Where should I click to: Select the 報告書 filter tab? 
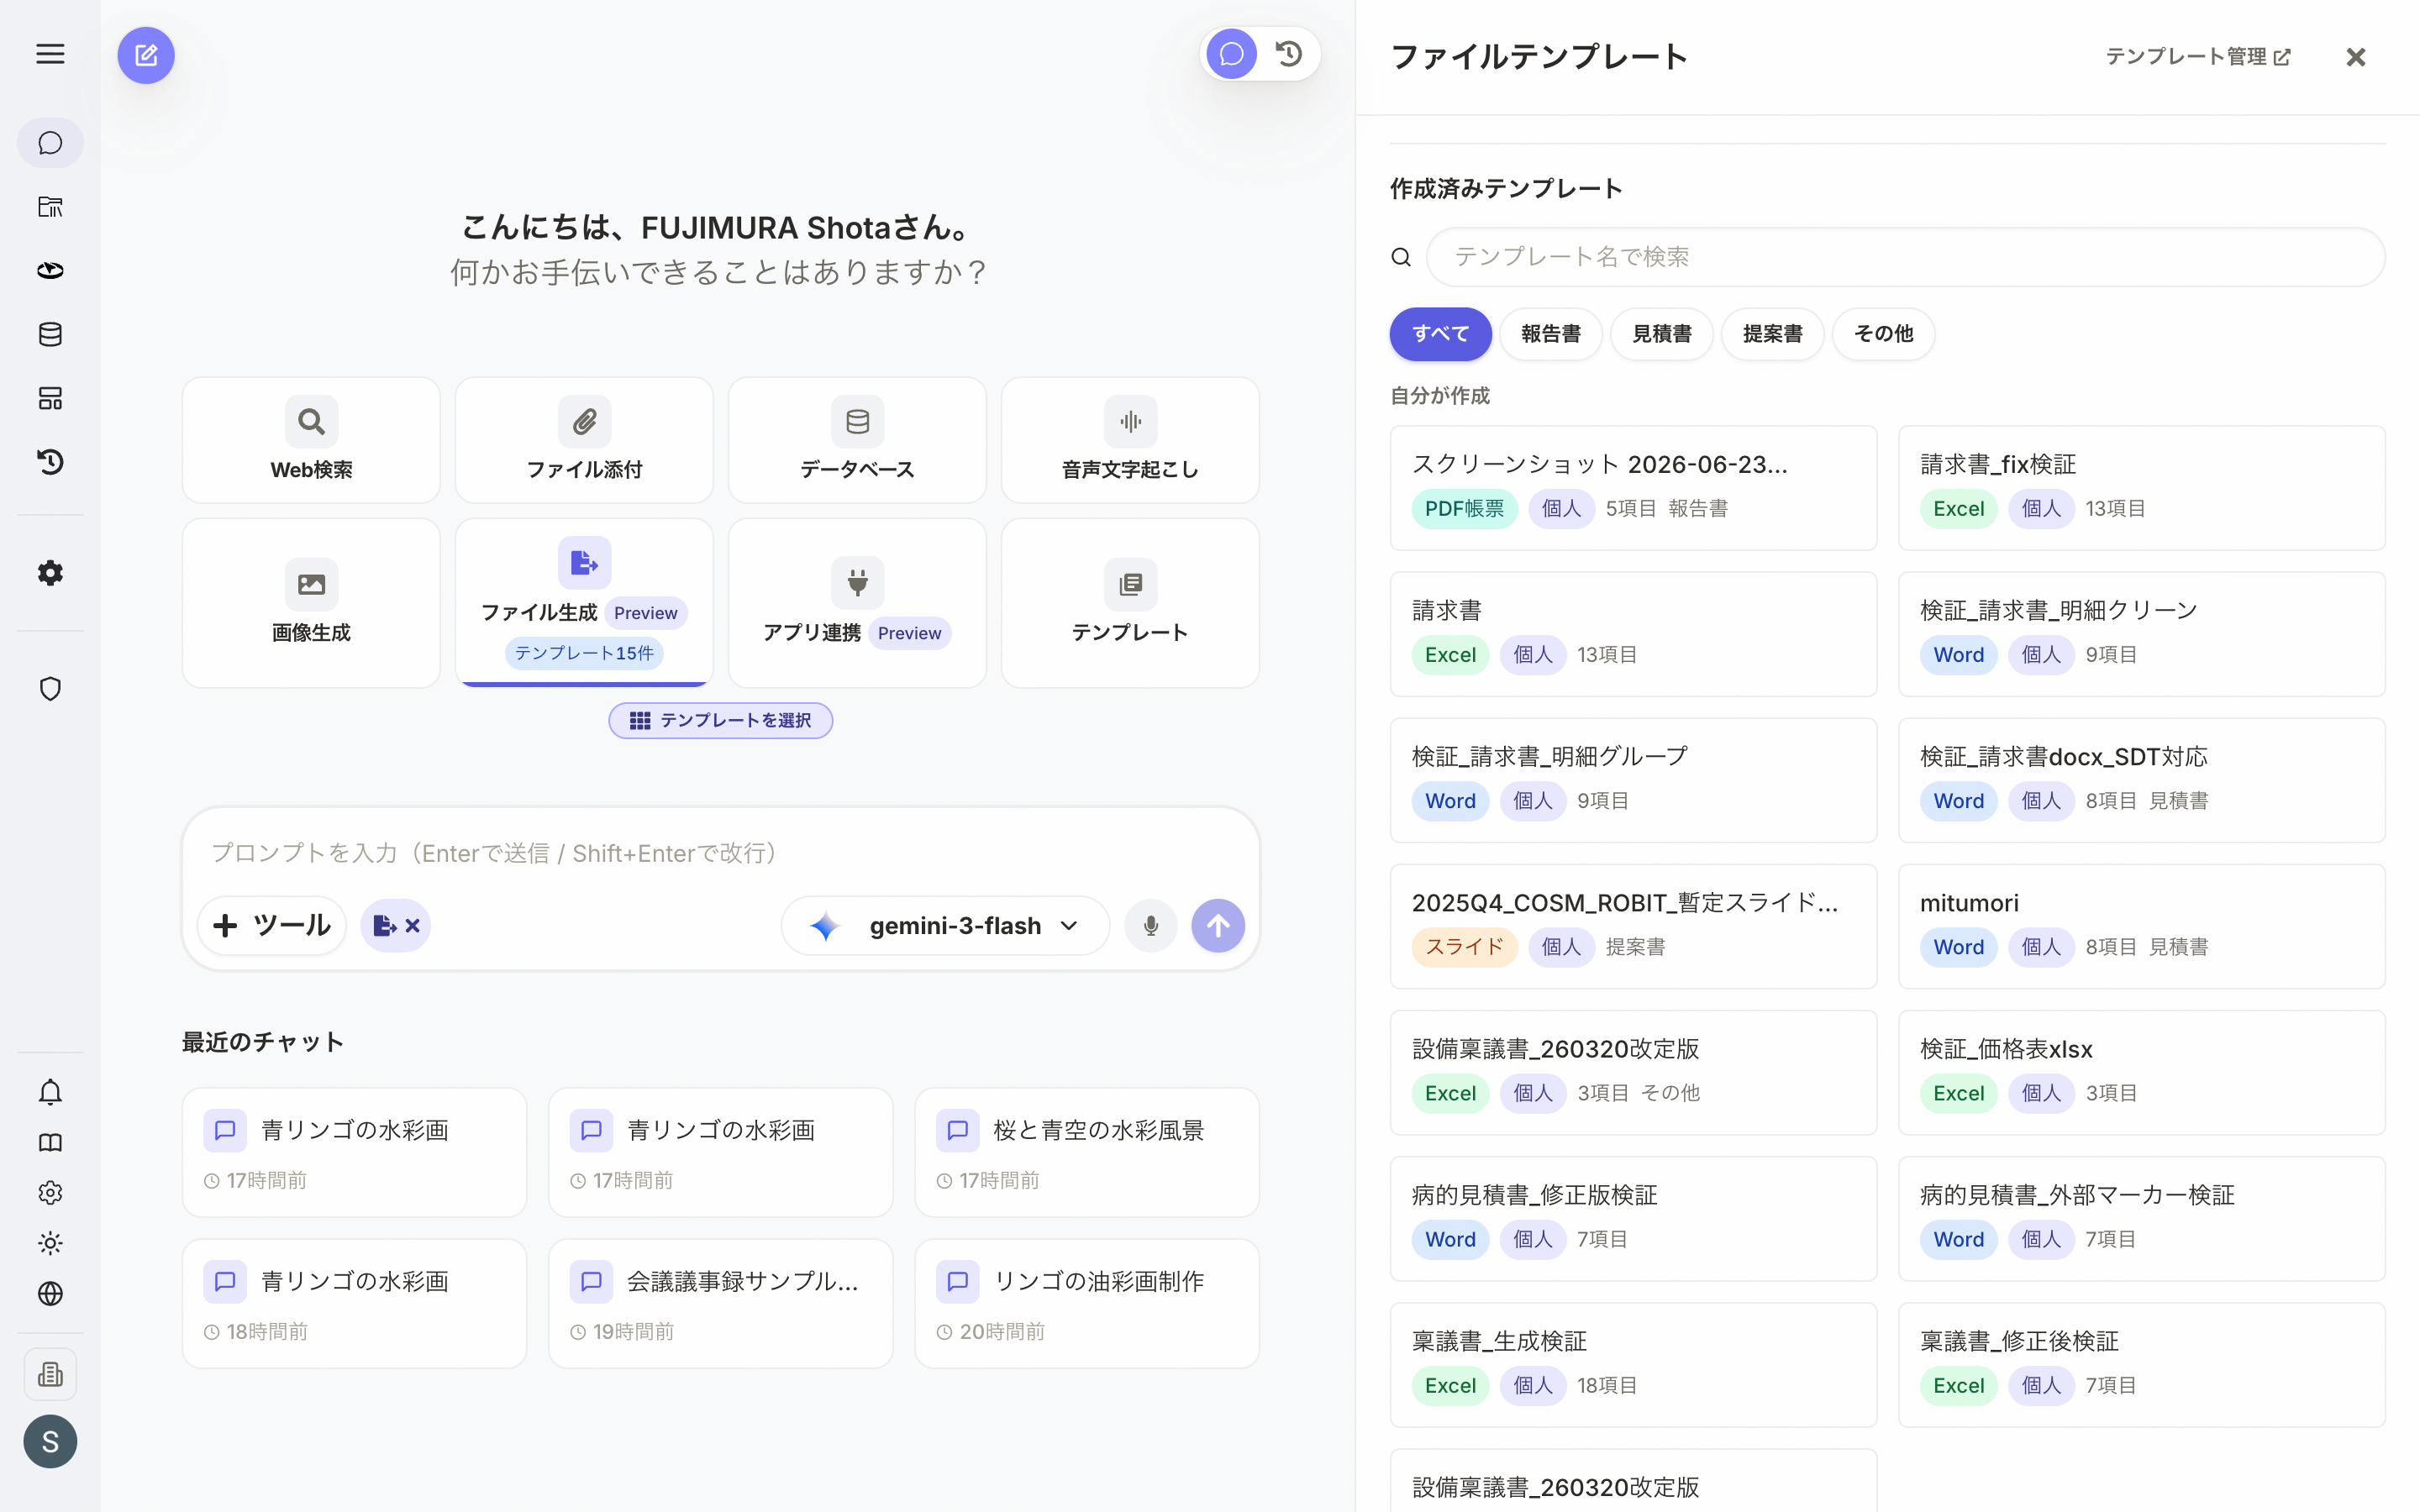point(1551,334)
